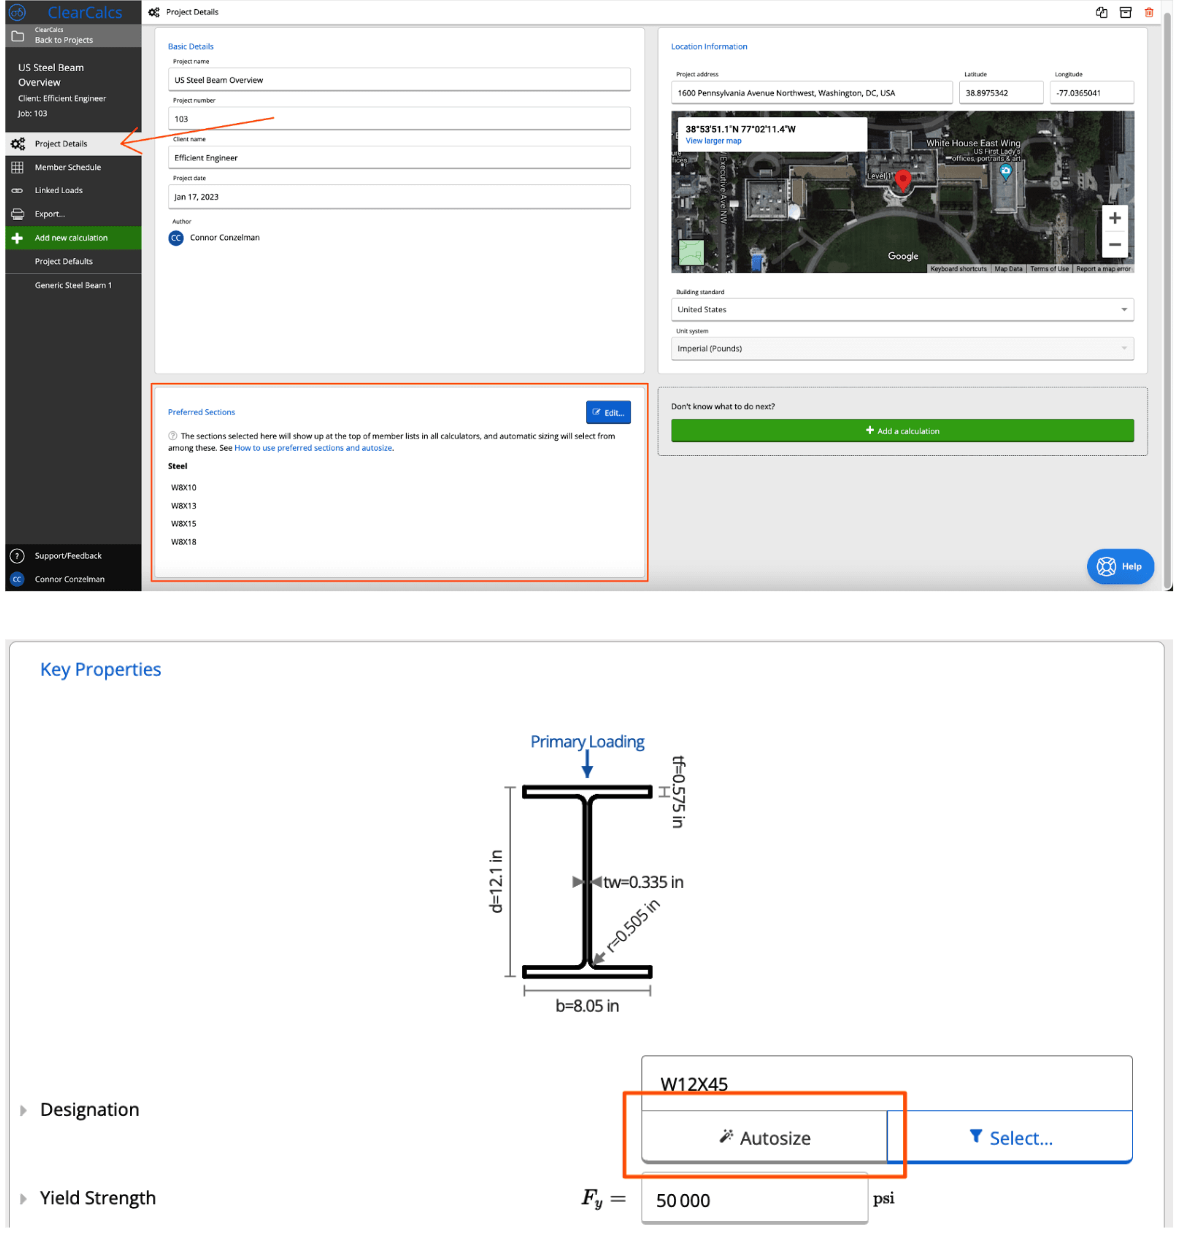The width and height of the screenshot is (1180, 1238).
Task: Click the help question icon in Preferred Sections
Action: (173, 436)
